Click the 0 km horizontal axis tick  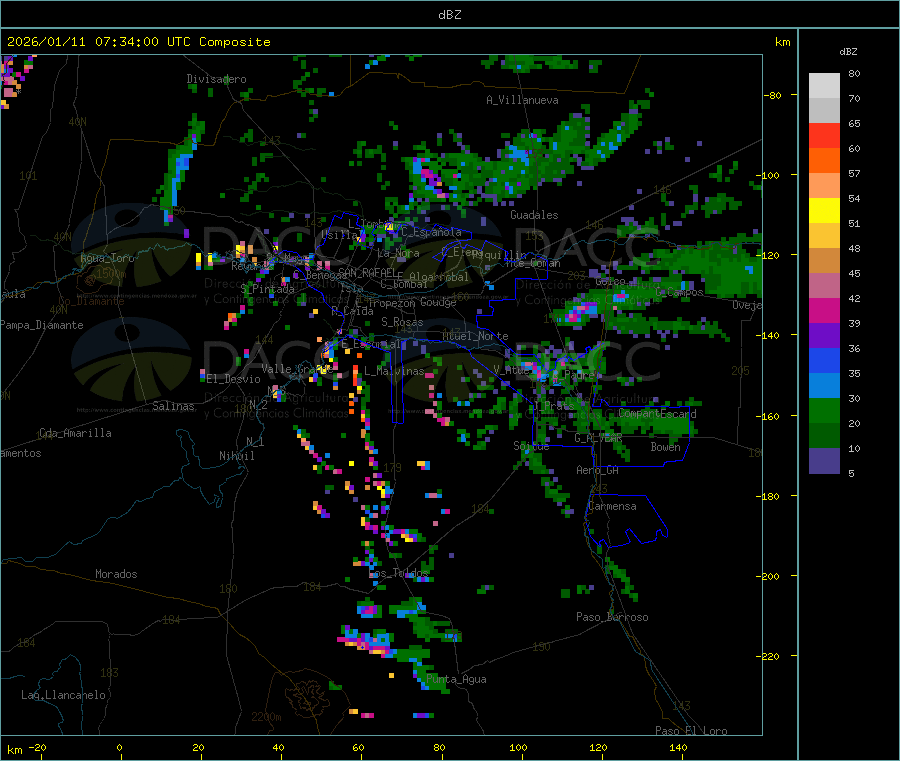tap(119, 747)
